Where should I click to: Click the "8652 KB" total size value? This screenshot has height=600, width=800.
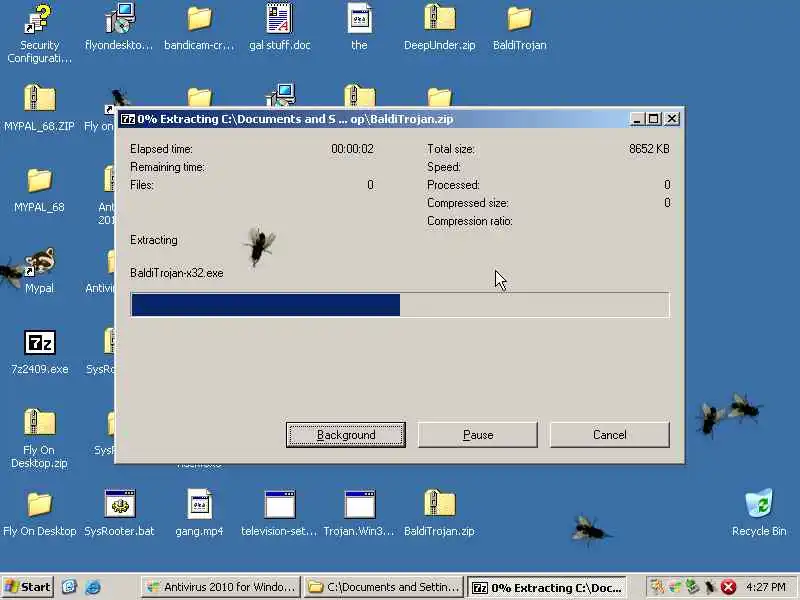(649, 149)
